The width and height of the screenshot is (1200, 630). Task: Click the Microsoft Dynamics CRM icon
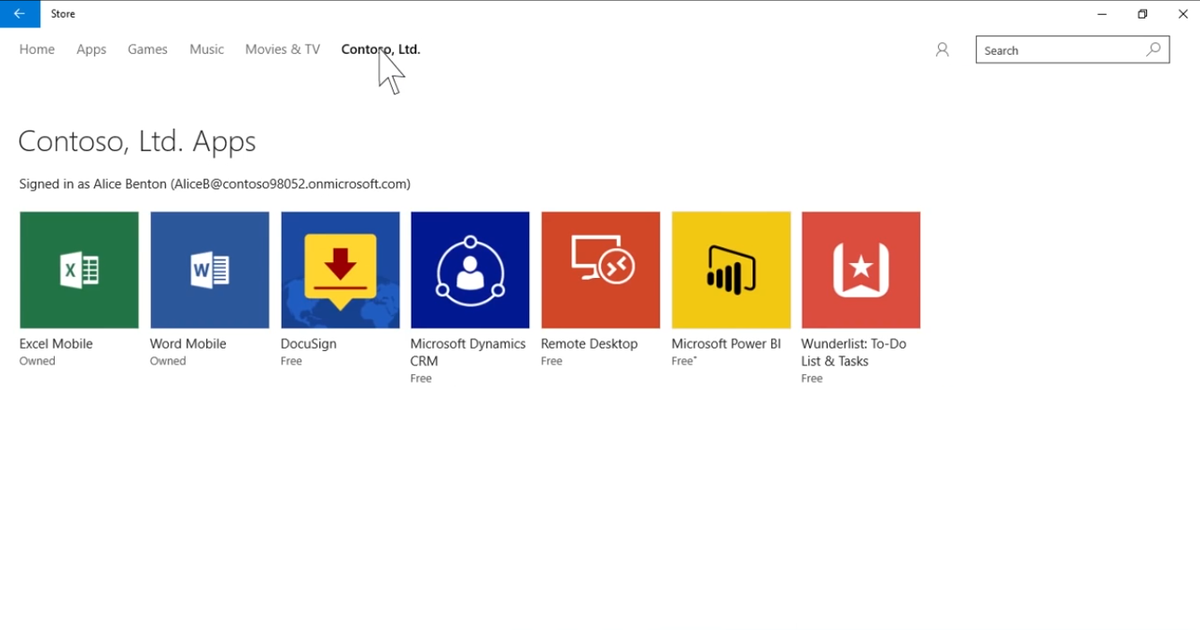470,269
